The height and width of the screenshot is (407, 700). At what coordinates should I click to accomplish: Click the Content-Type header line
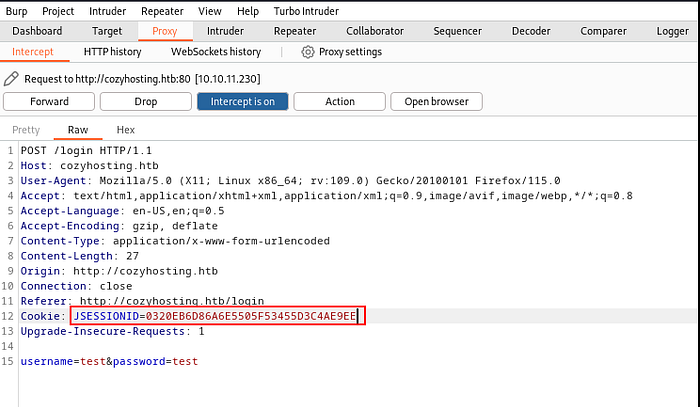[175, 241]
